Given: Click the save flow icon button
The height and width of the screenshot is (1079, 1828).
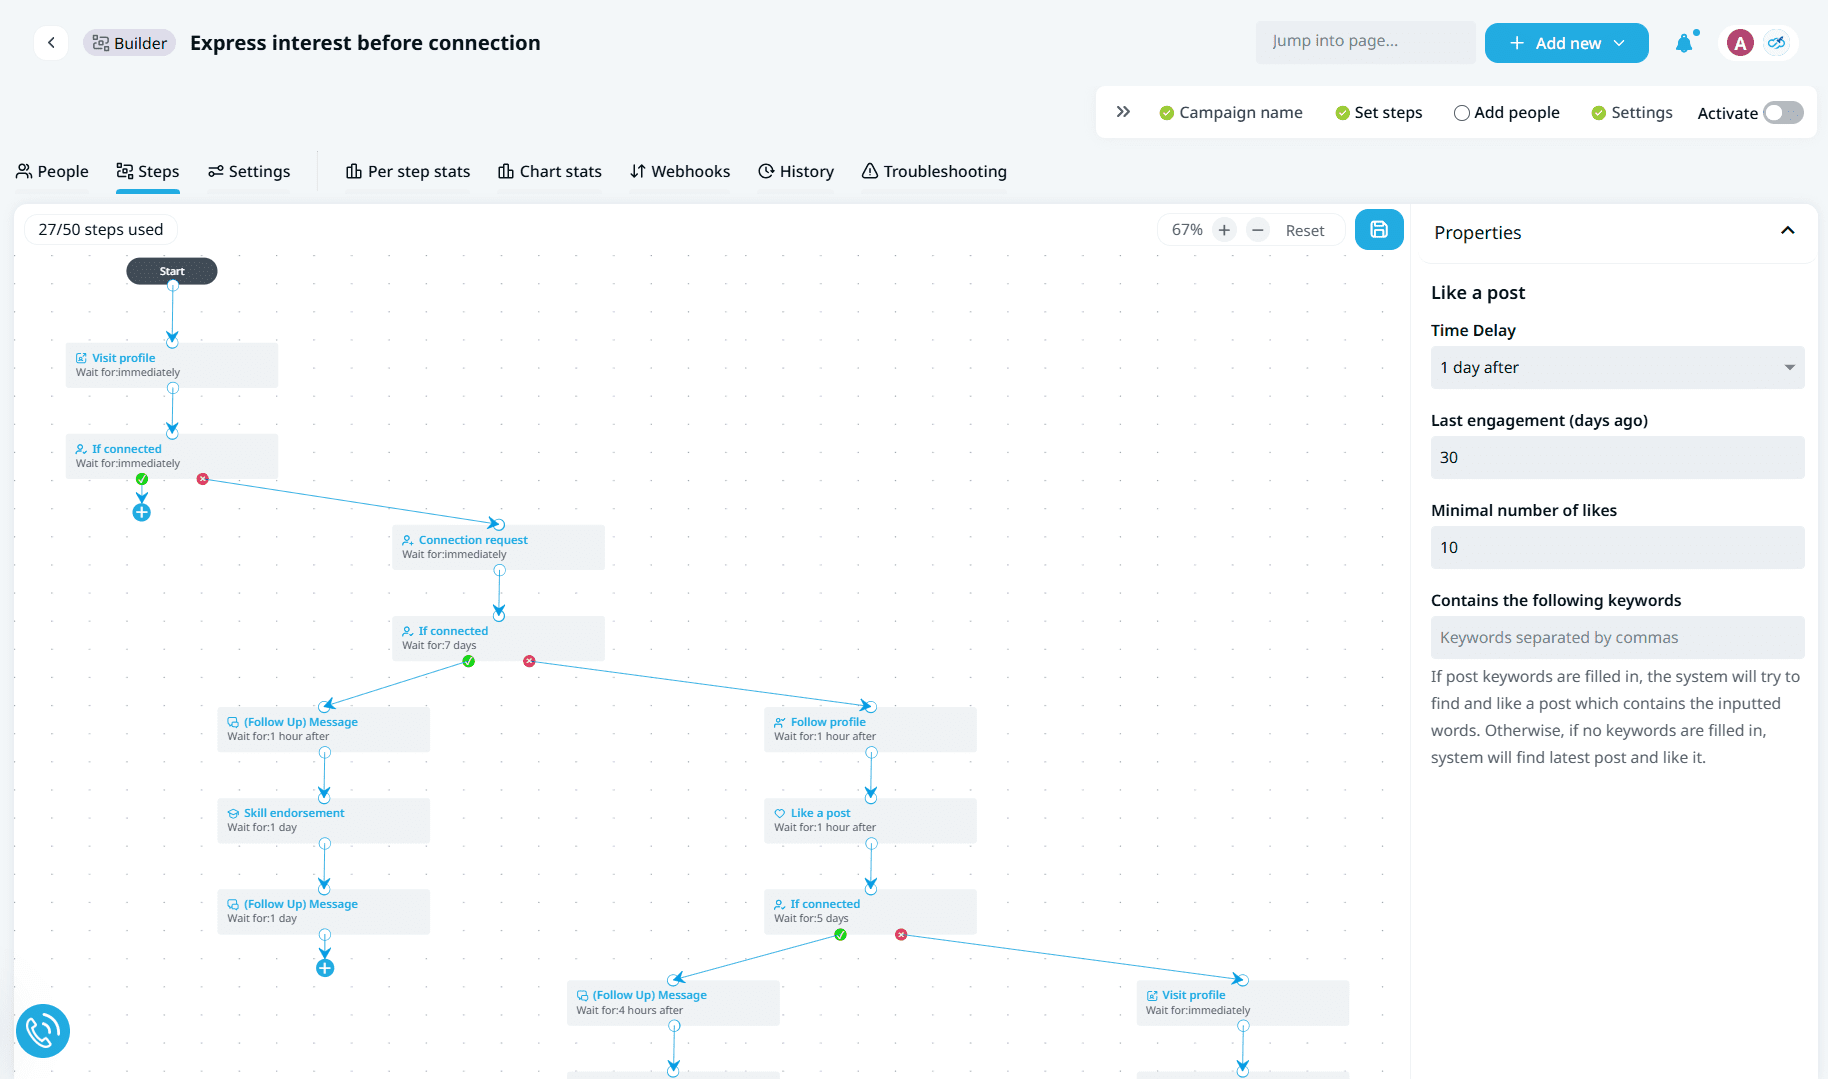Looking at the screenshot, I should click(1378, 230).
